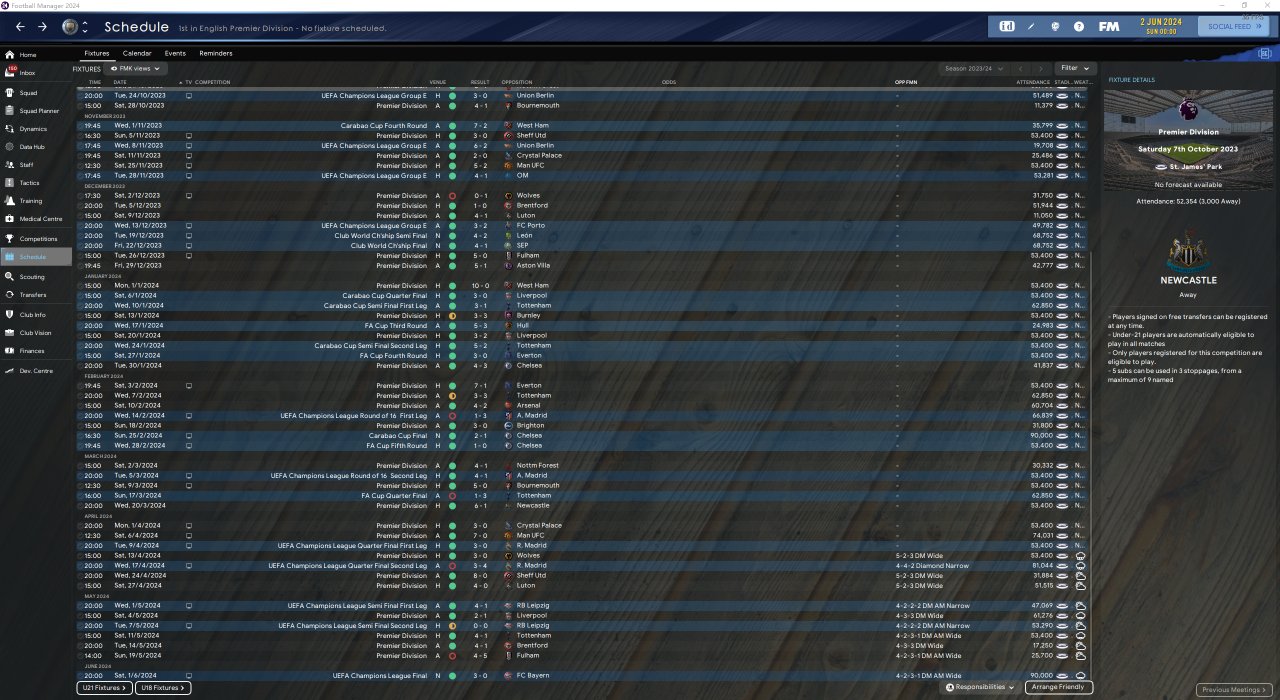
Task: Open the Social Feed panel
Action: (x=1235, y=26)
